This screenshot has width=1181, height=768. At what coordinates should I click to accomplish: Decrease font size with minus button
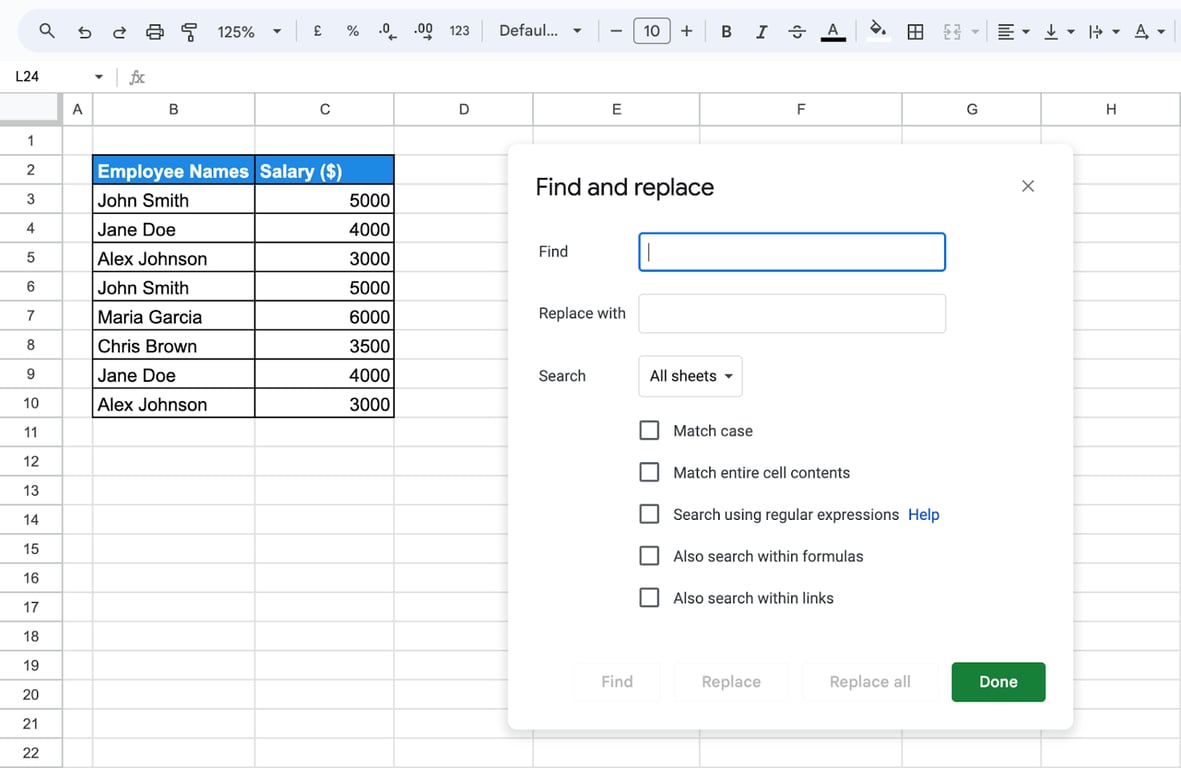click(x=616, y=31)
